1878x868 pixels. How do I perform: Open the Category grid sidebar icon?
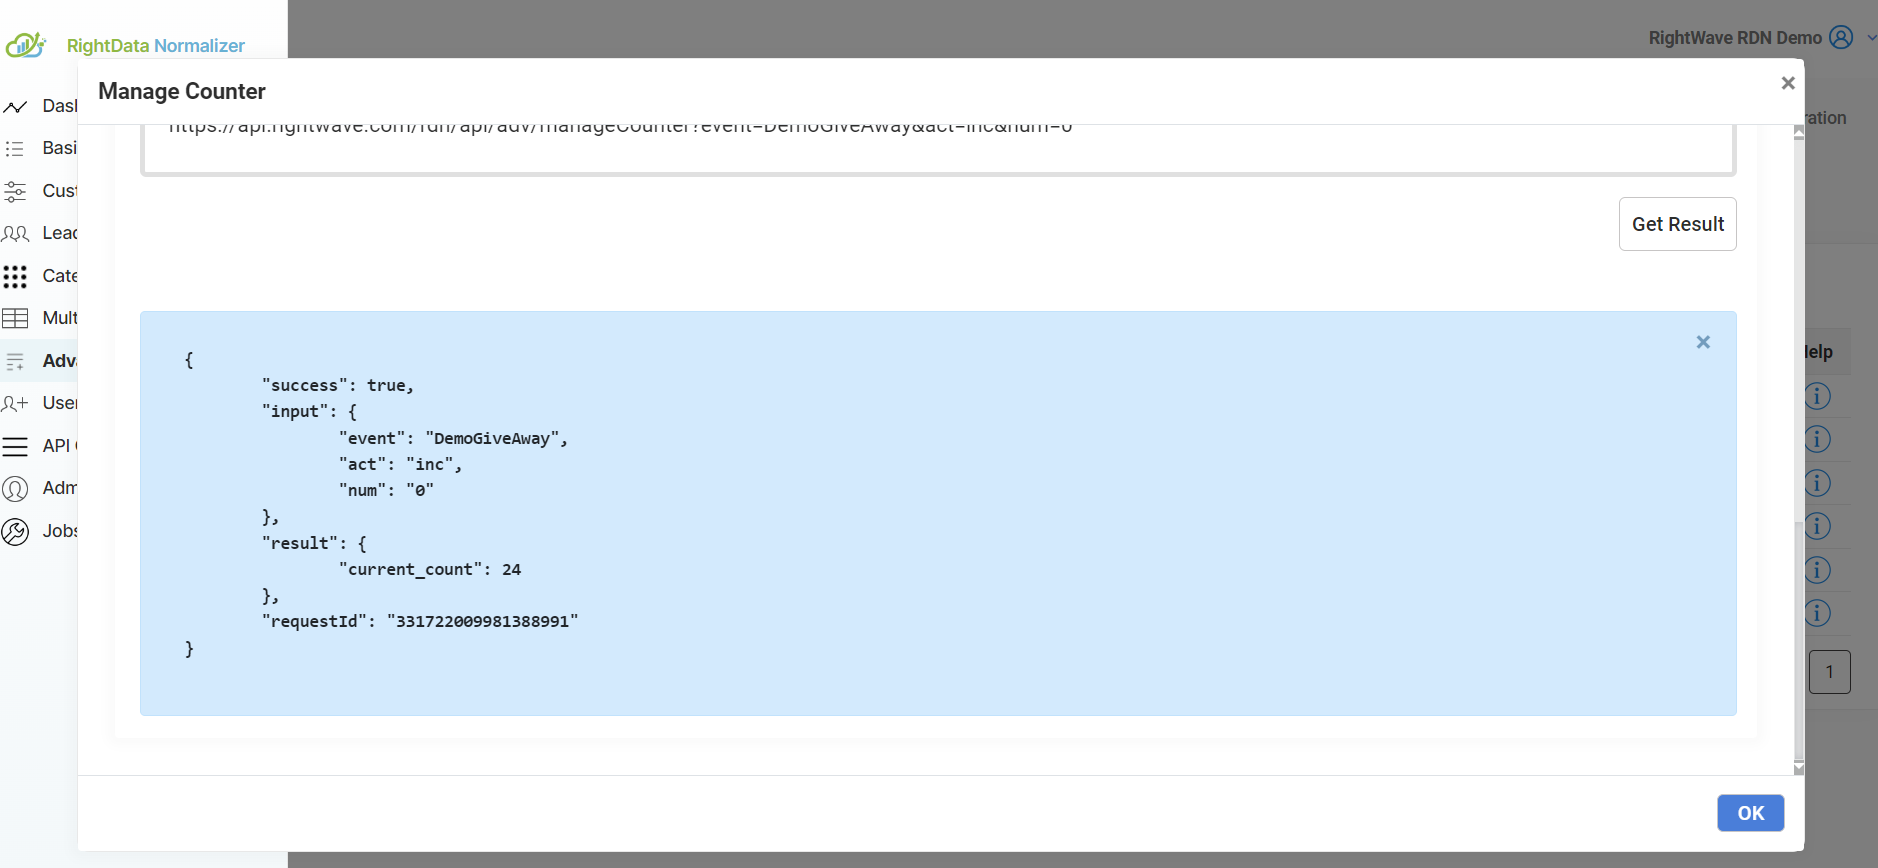15,276
